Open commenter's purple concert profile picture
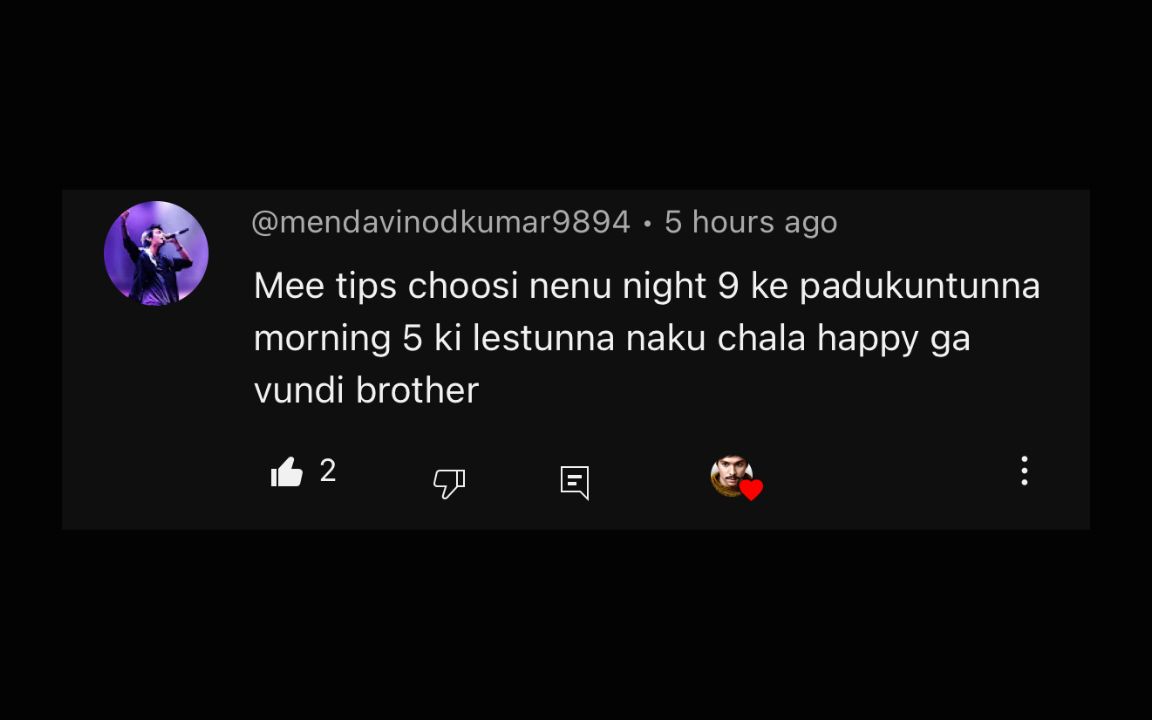Screen dimensions: 1152x720 tap(156, 253)
